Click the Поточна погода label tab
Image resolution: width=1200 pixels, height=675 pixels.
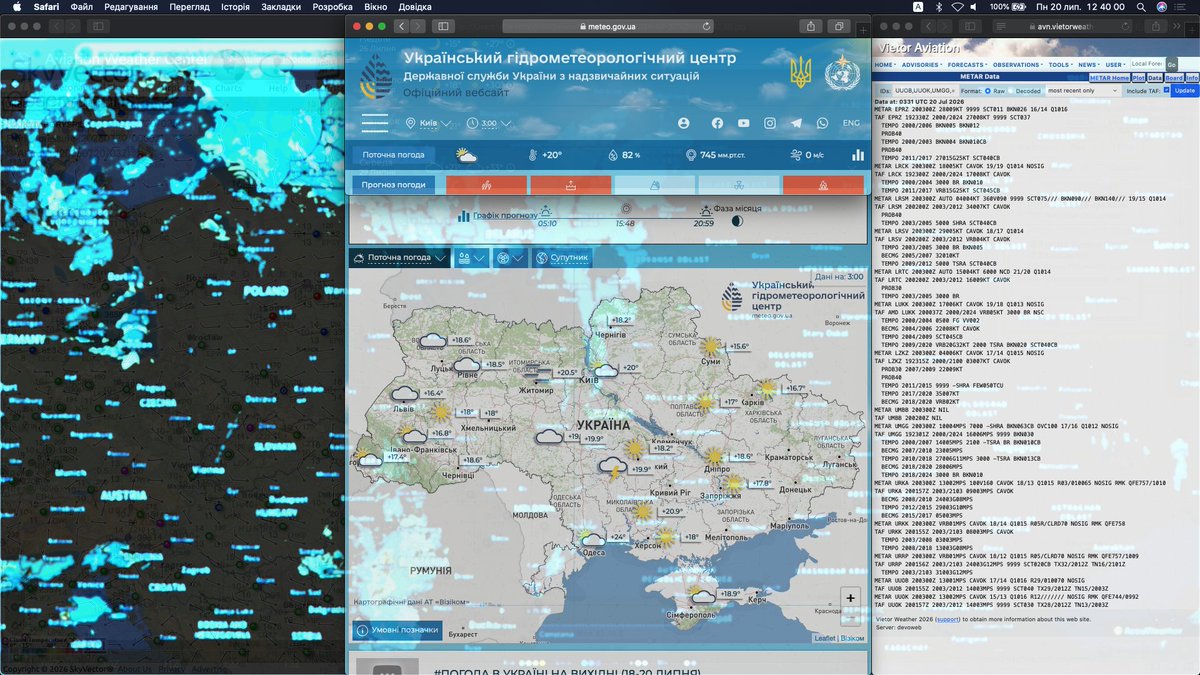[394, 155]
